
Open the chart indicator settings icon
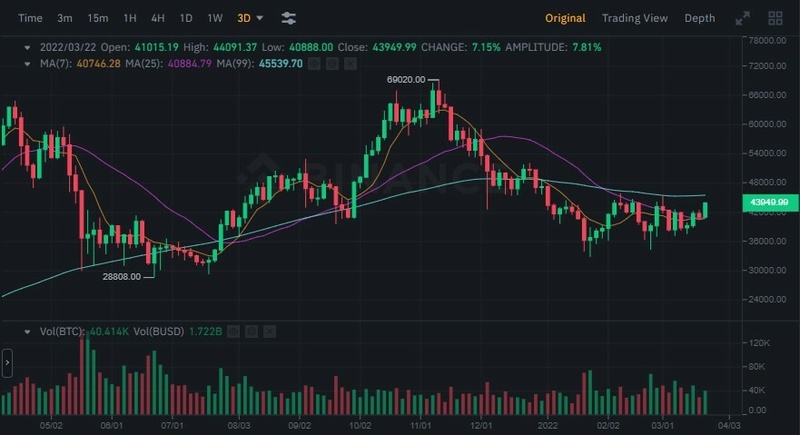tap(288, 18)
